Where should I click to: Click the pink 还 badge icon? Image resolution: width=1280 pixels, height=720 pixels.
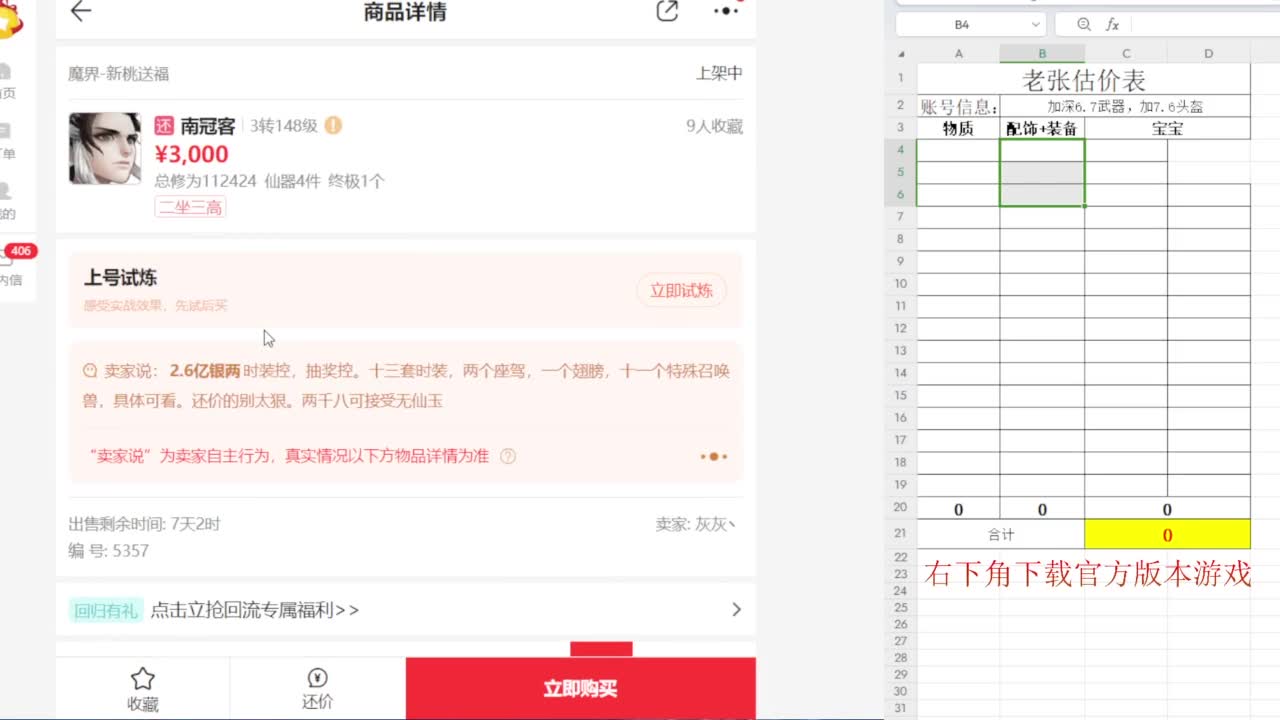[164, 126]
